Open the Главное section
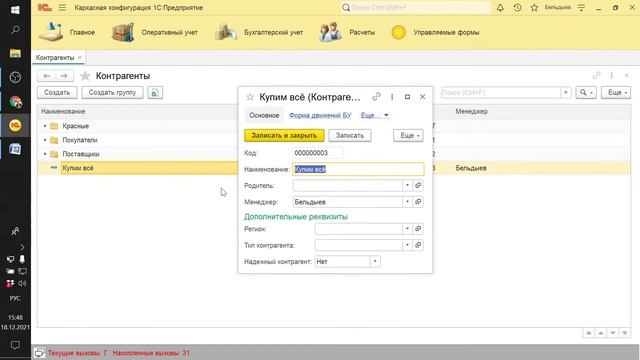 coord(67,32)
